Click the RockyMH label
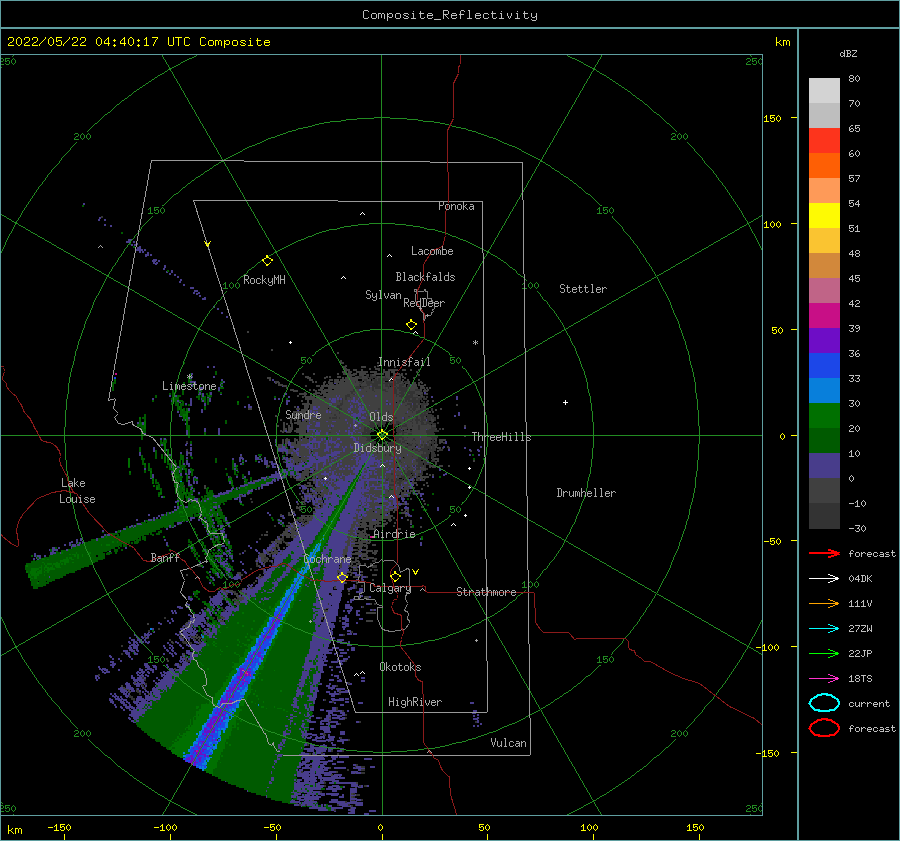Screen dimensions: 900x841 [x=264, y=280]
